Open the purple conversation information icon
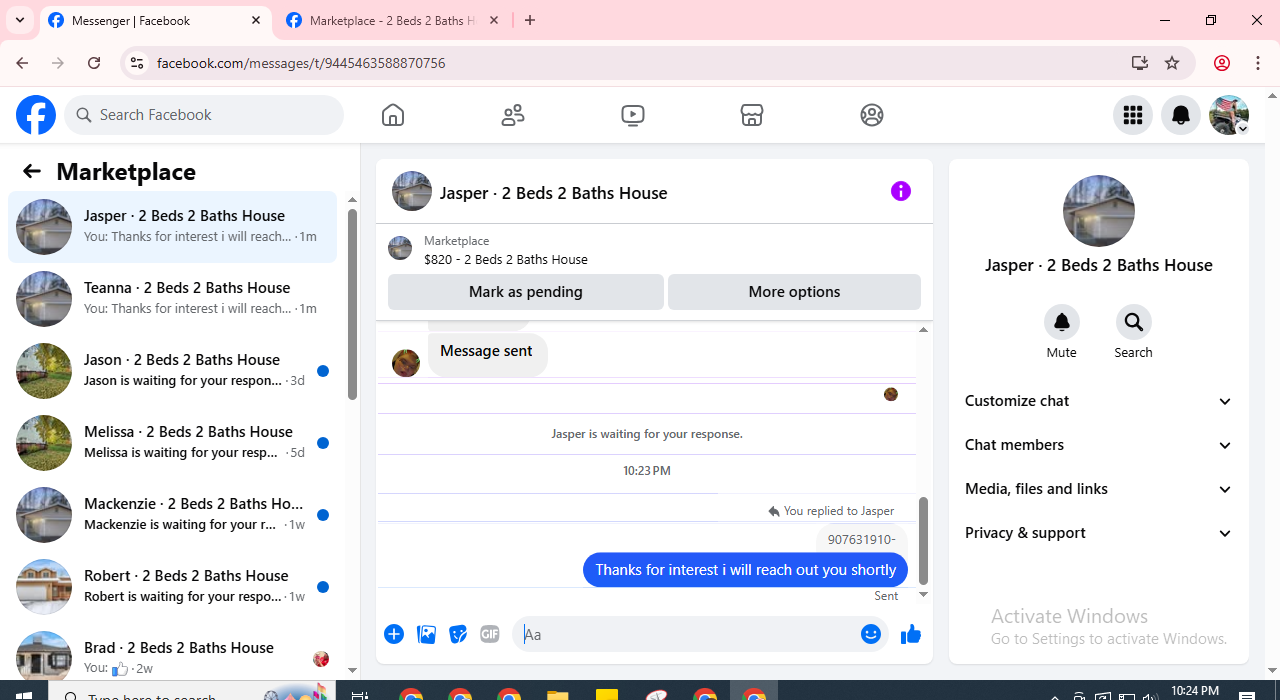The width and height of the screenshot is (1280, 700). click(901, 191)
